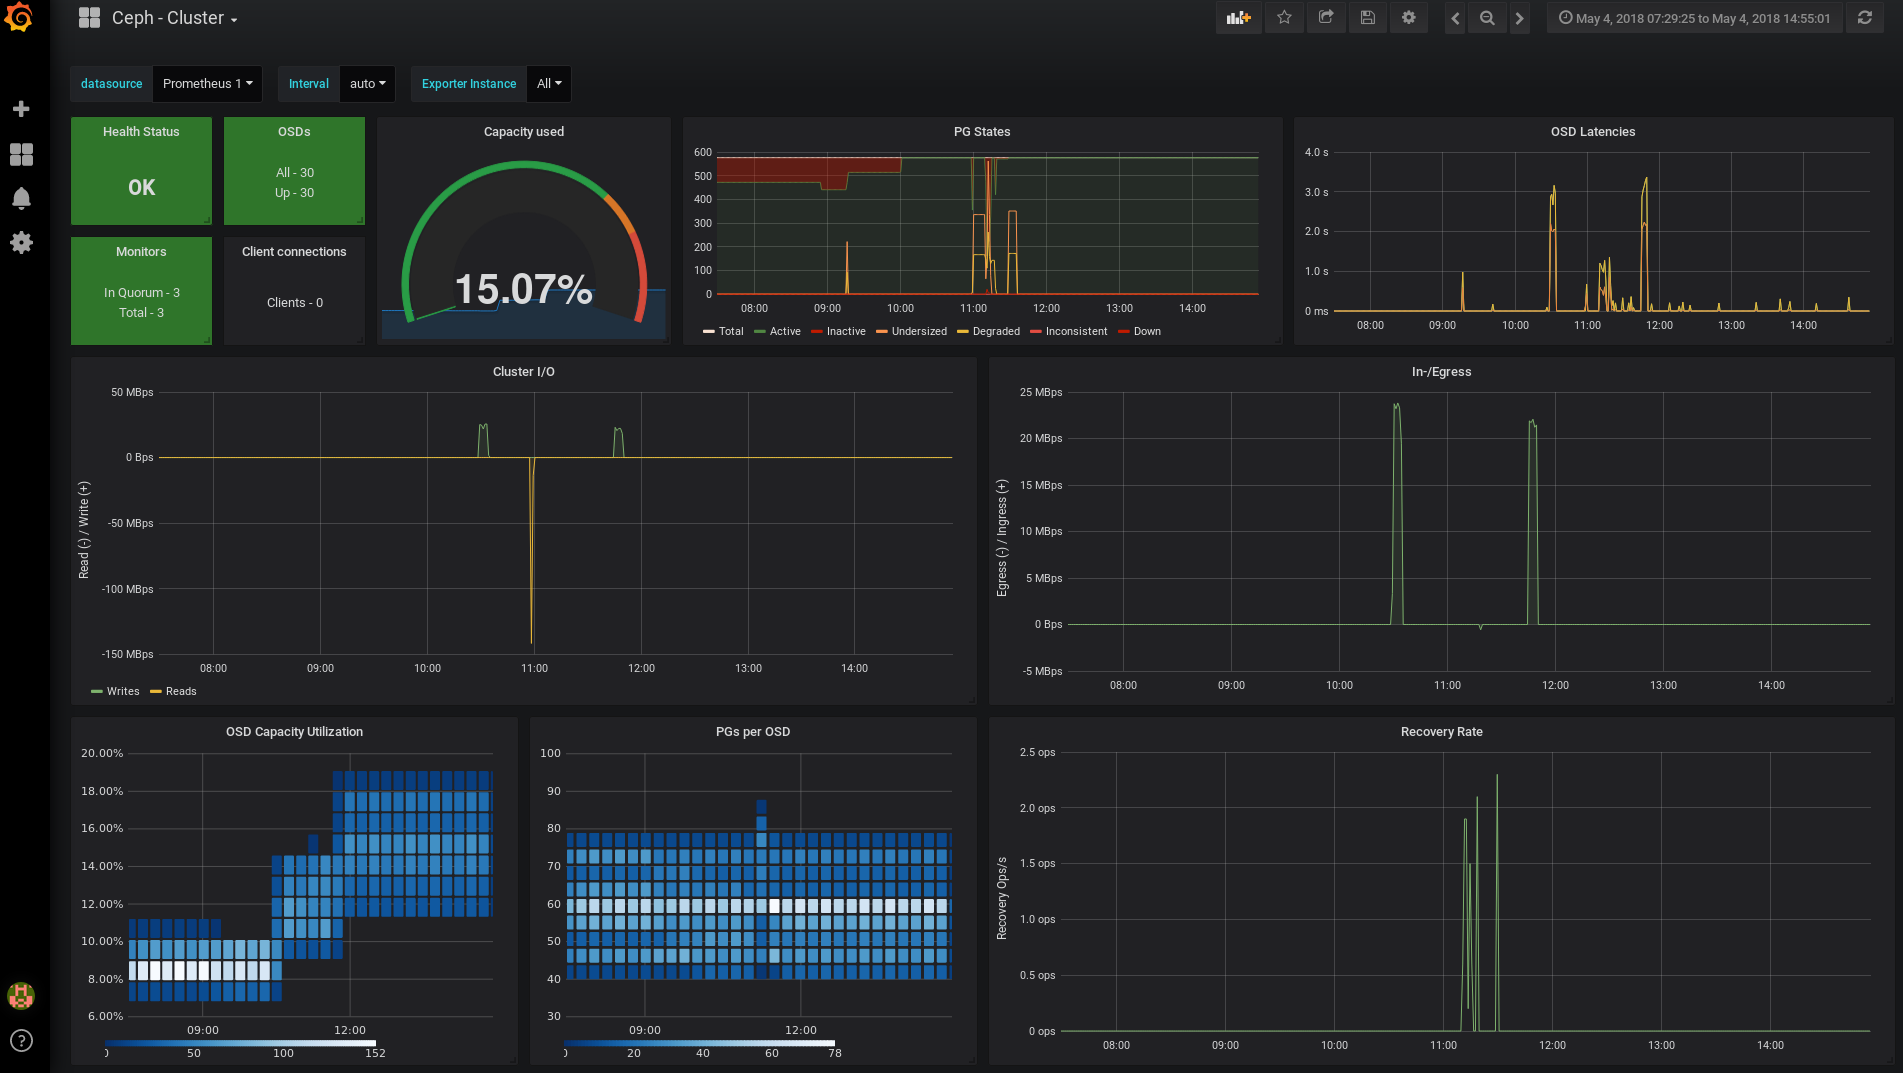The image size is (1903, 1073).
Task: Click the Health Status OK value
Action: 142,187
